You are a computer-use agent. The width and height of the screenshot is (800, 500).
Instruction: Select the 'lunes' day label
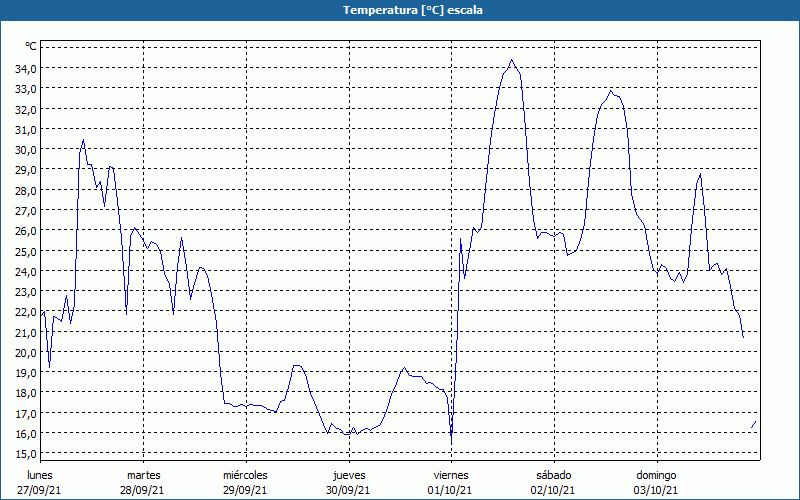(40, 475)
